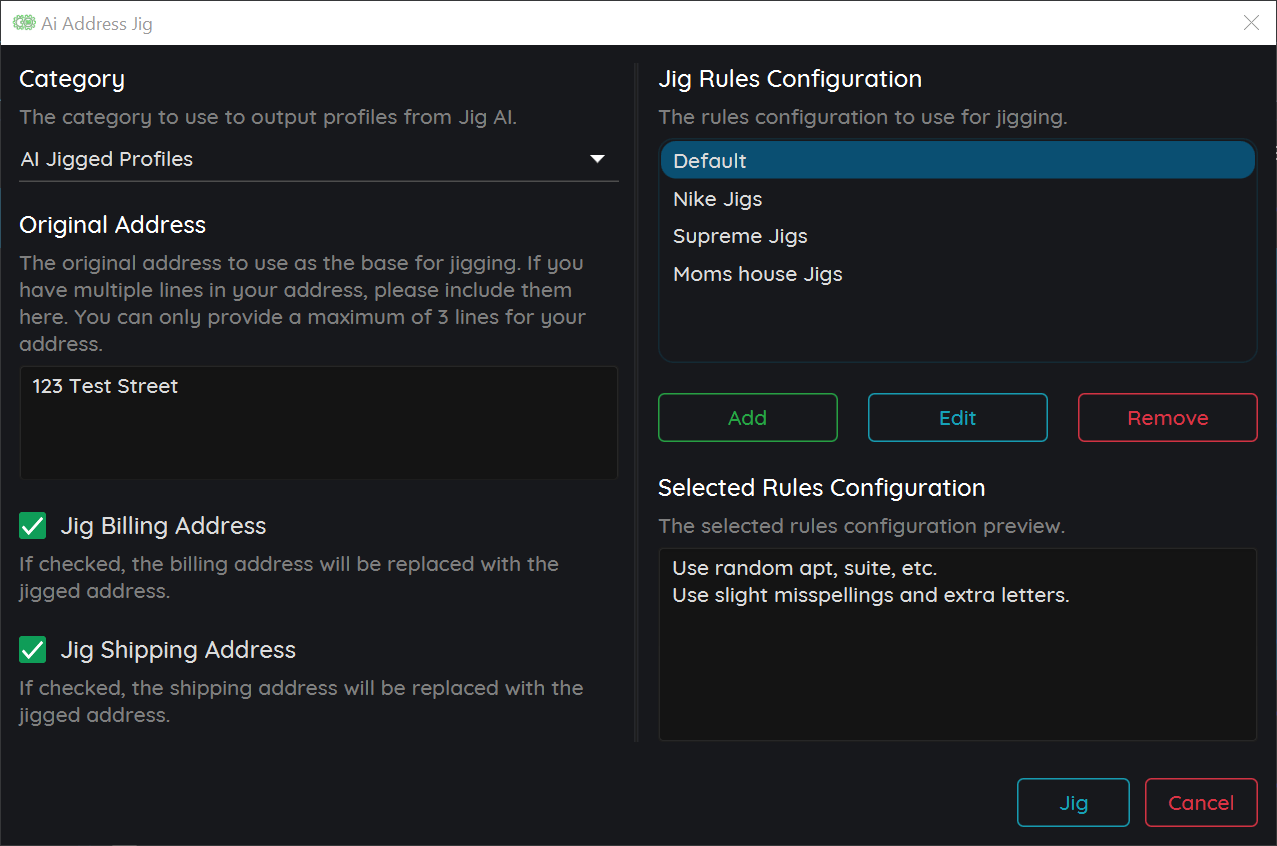
Task: Select the Nike Jigs rules configuration
Action: [x=717, y=198]
